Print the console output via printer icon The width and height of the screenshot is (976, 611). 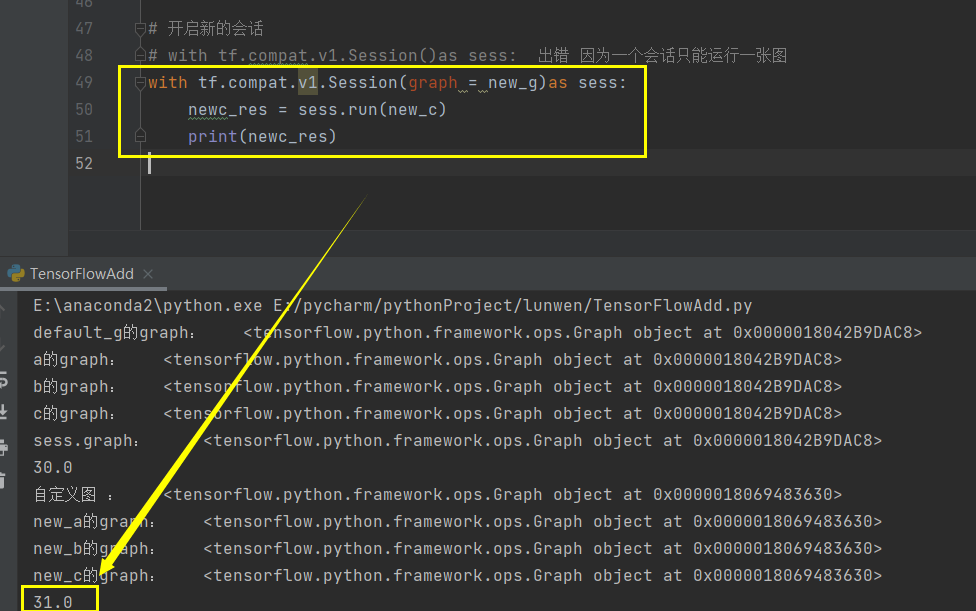tap(10, 445)
